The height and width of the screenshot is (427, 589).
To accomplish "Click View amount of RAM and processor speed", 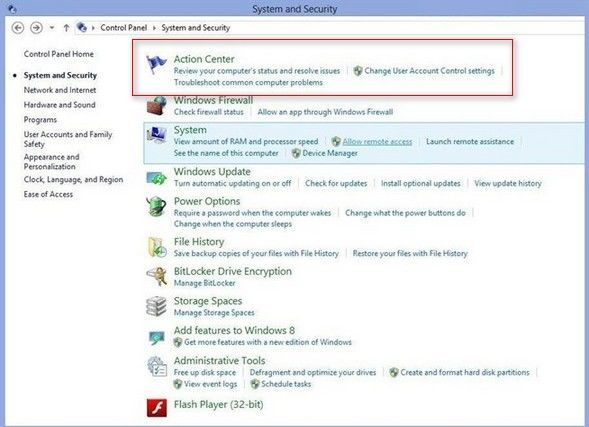I will (x=246, y=142).
